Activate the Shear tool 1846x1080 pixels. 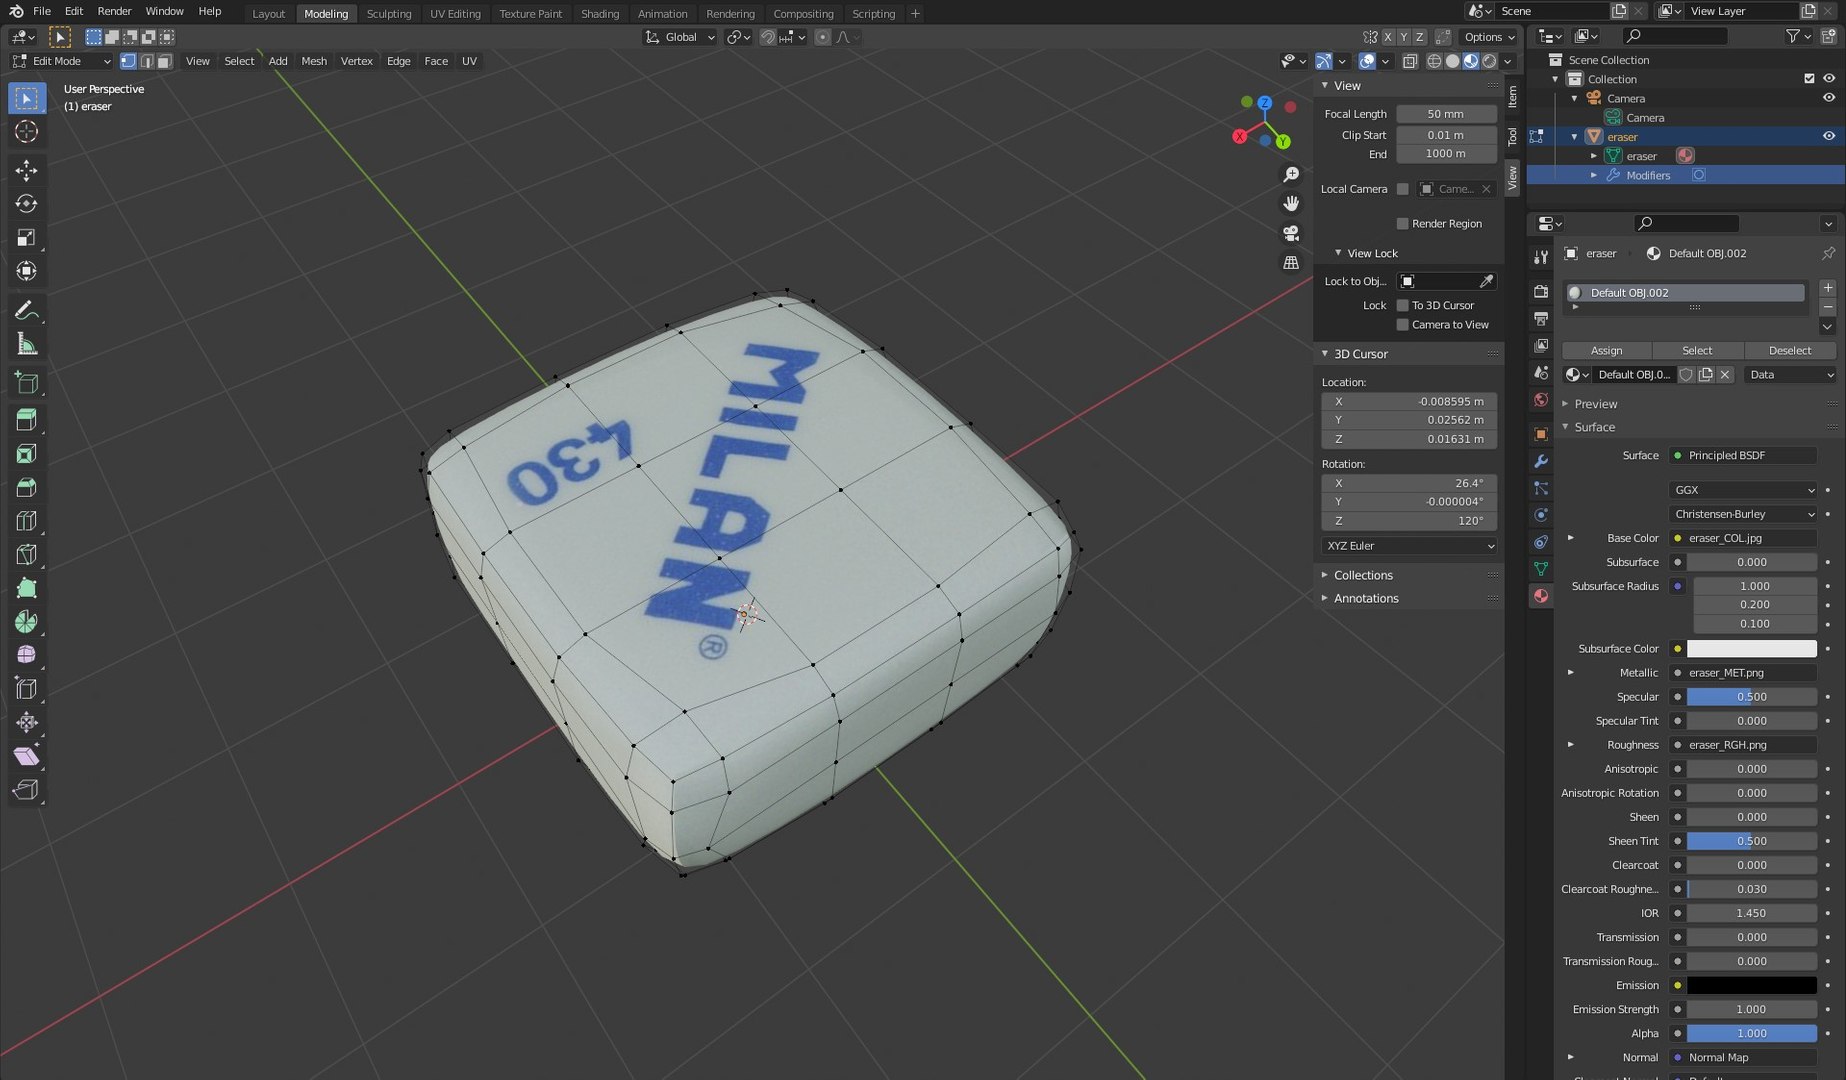click(27, 756)
